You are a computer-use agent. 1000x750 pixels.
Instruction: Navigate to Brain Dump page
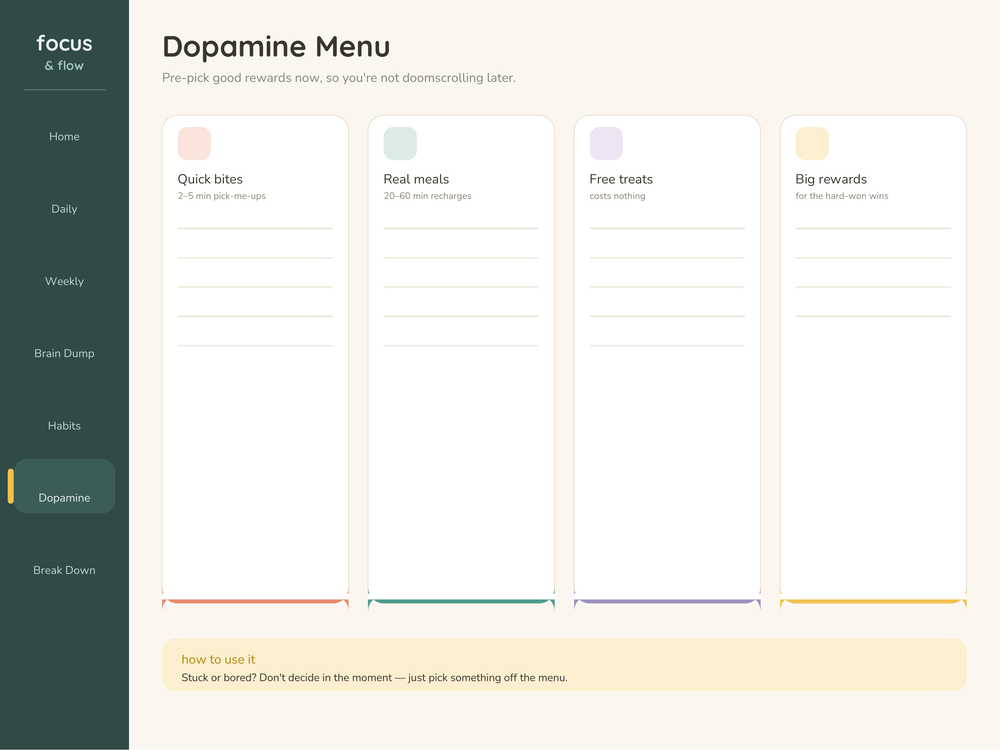click(x=64, y=353)
